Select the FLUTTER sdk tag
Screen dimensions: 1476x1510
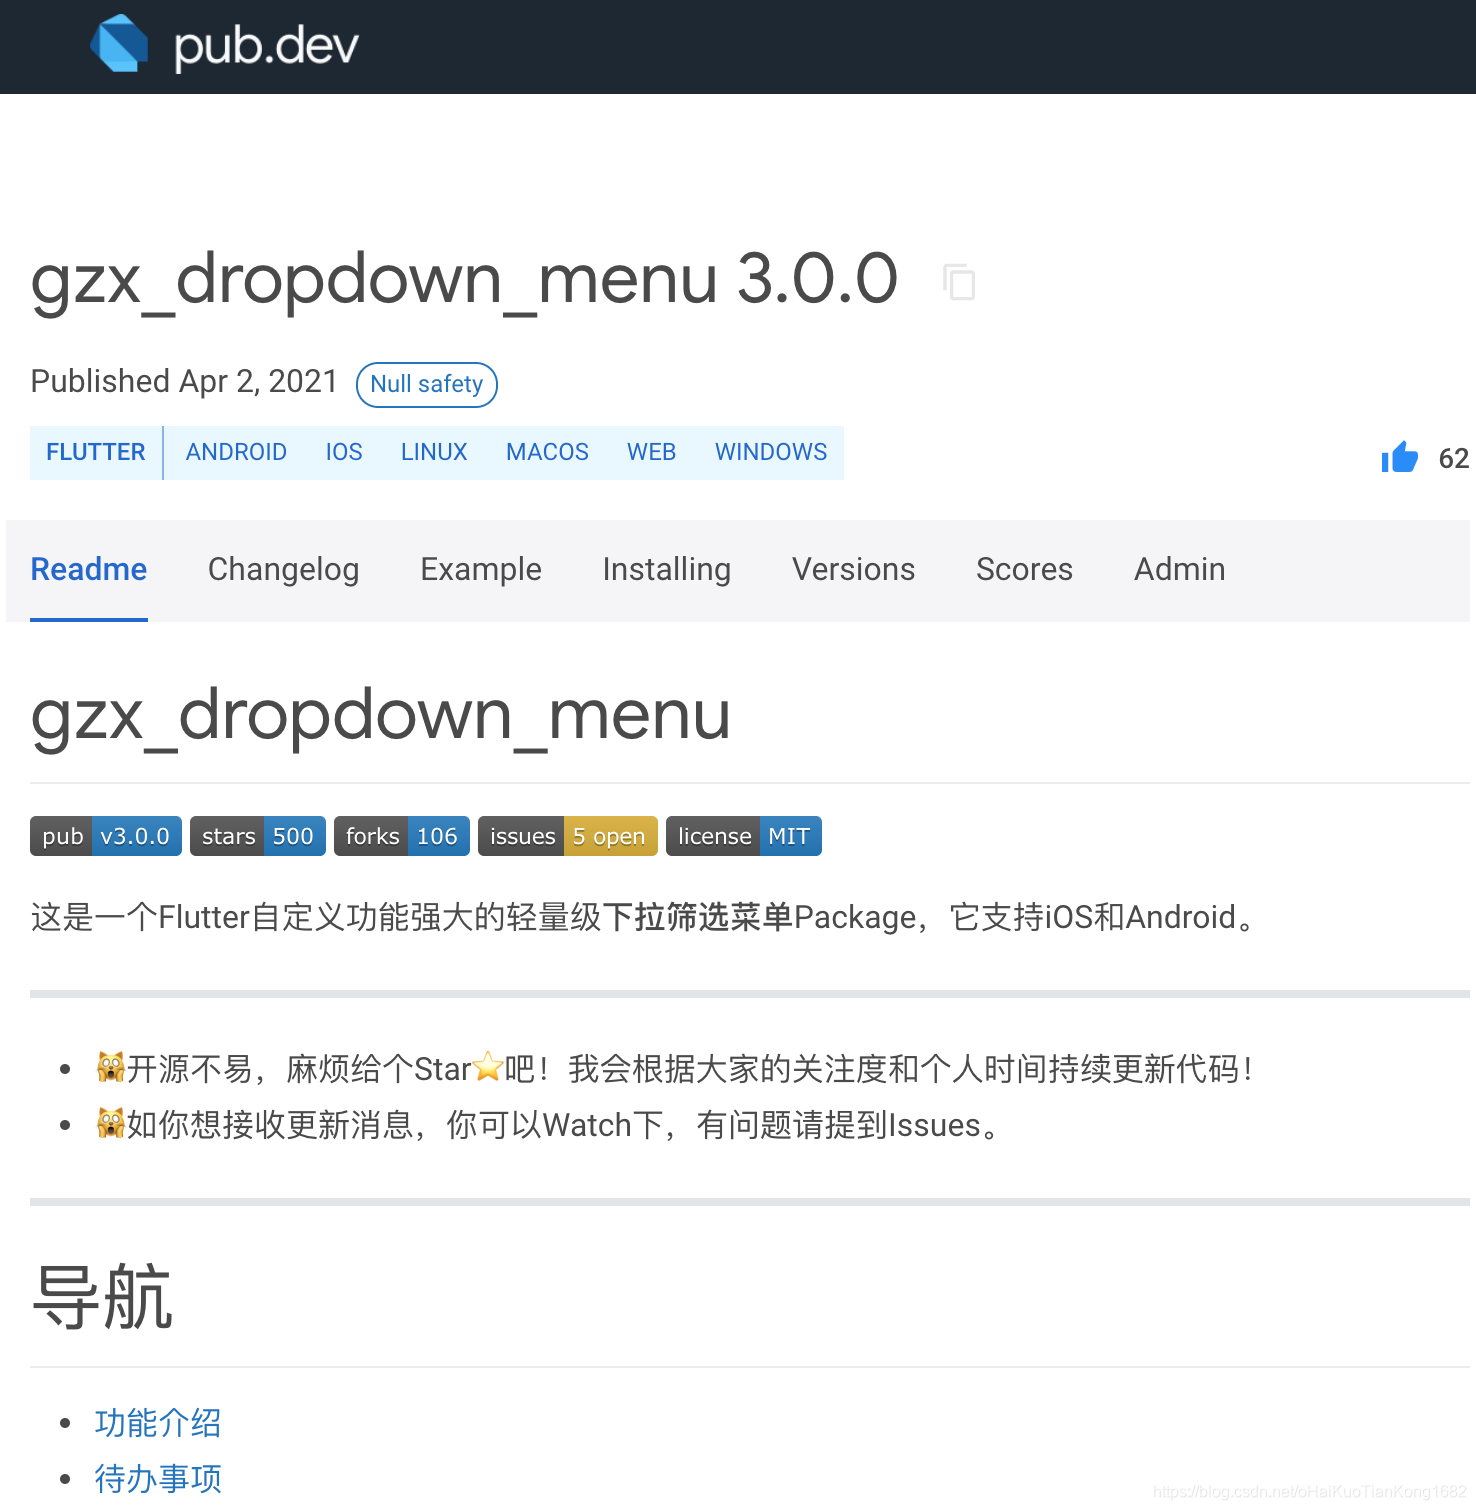pyautogui.click(x=96, y=452)
